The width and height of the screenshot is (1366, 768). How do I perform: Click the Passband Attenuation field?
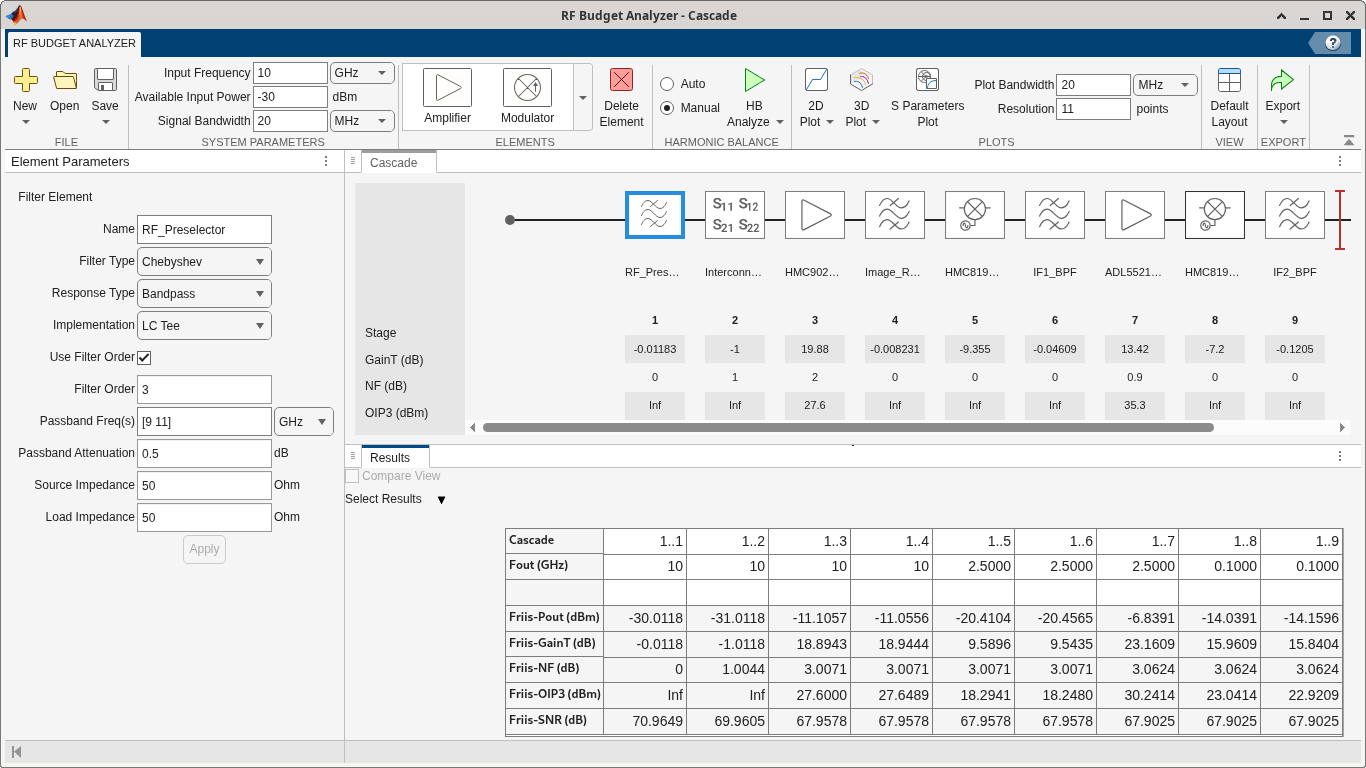tap(204, 453)
